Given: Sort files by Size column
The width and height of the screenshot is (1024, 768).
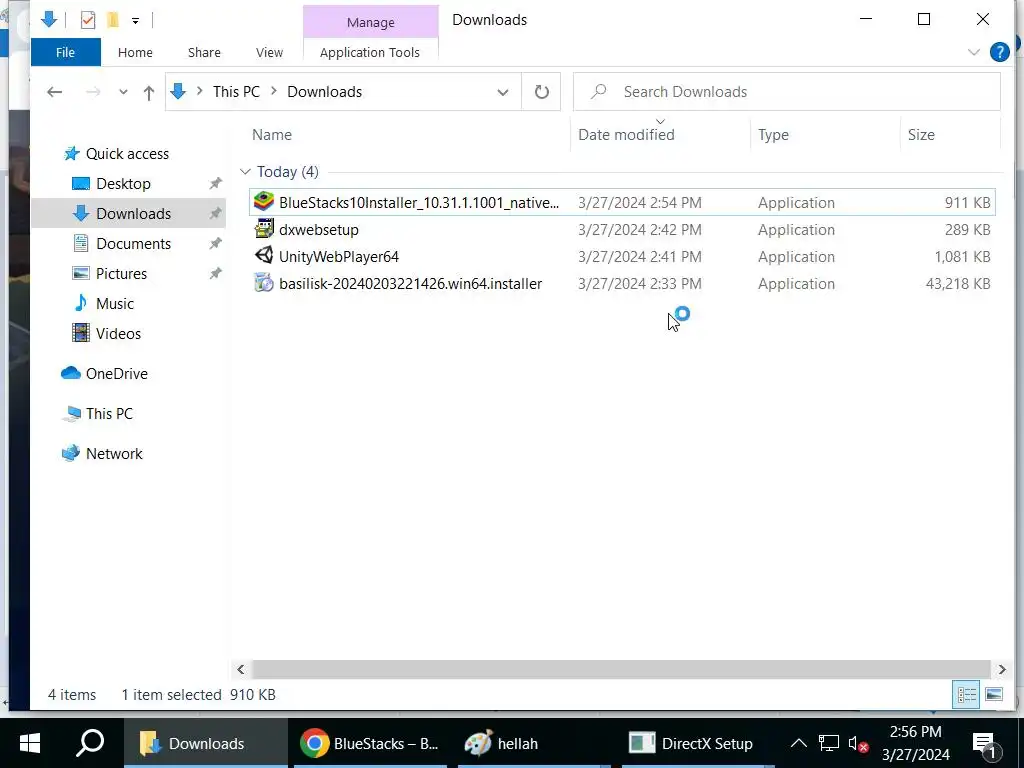Looking at the screenshot, I should click(x=921, y=135).
